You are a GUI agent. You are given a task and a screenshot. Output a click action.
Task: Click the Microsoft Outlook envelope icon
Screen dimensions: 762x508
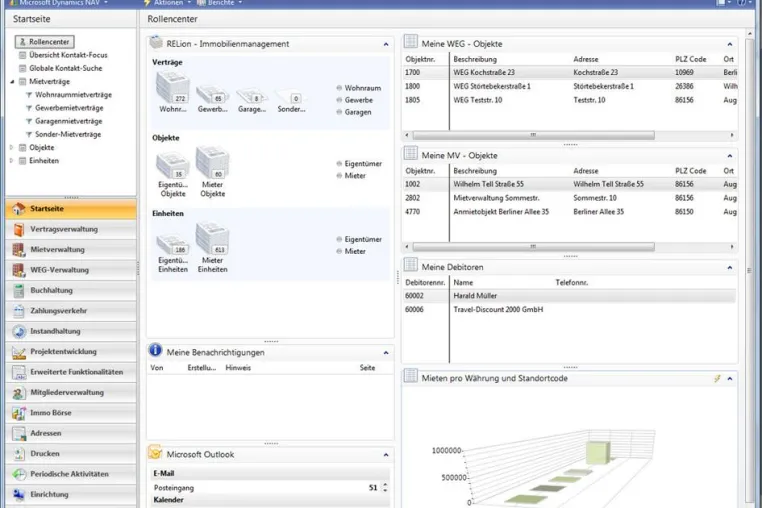tap(155, 453)
